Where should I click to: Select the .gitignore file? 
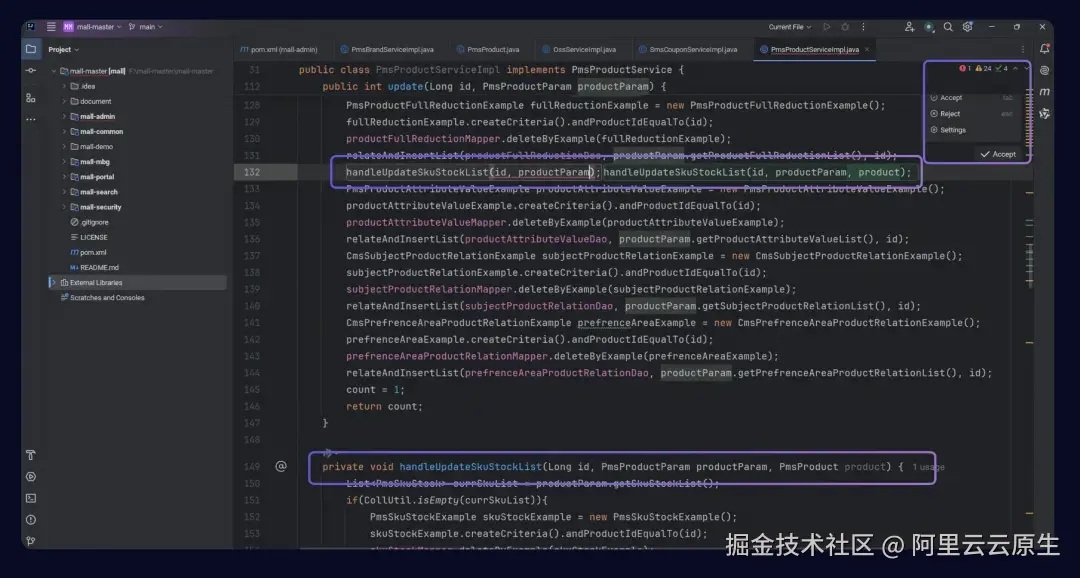tap(89, 223)
